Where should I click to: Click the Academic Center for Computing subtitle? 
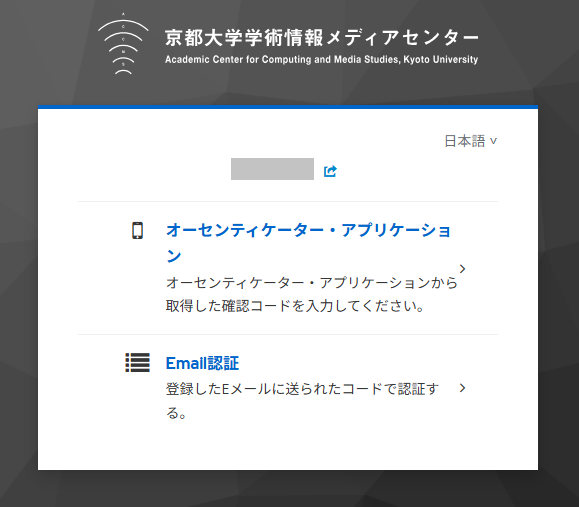pyautogui.click(x=321, y=59)
